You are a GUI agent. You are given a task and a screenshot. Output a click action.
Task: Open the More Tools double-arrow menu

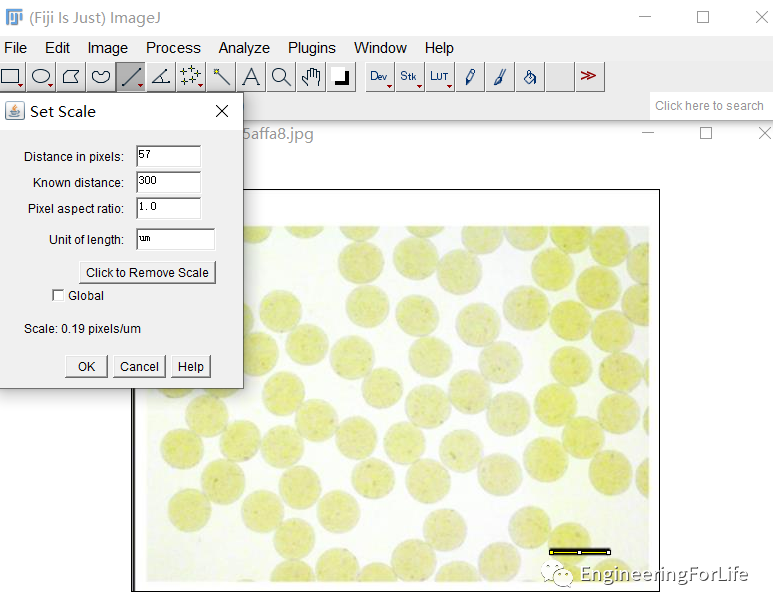coord(590,77)
